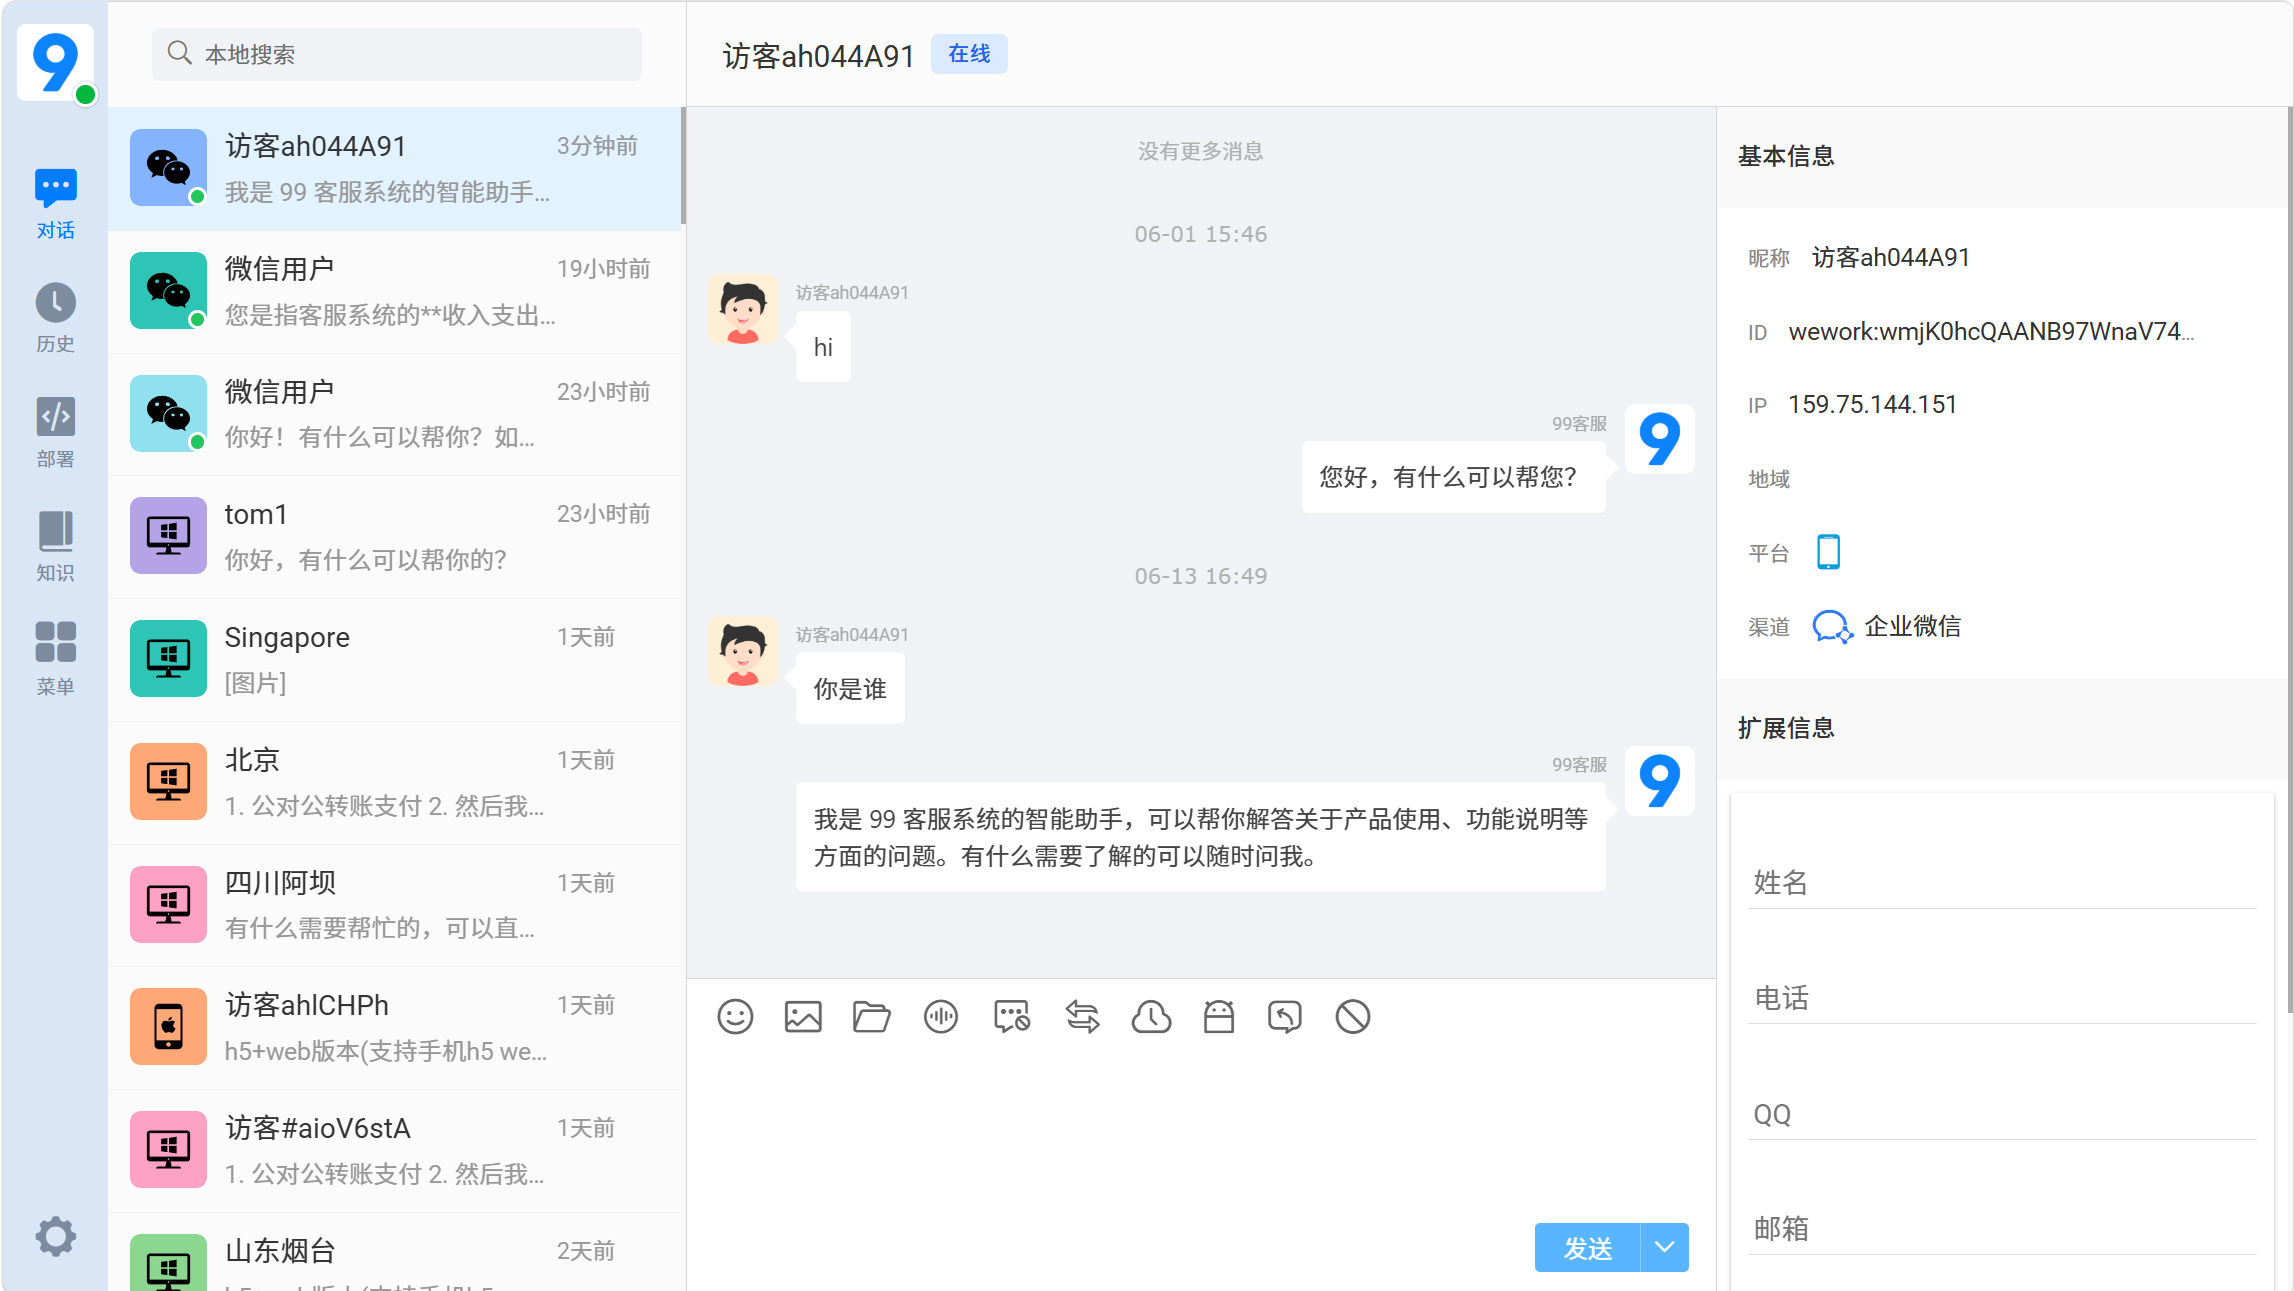Insert an image via the picture icon
Screen dimensions: 2294x1291
click(x=803, y=1017)
